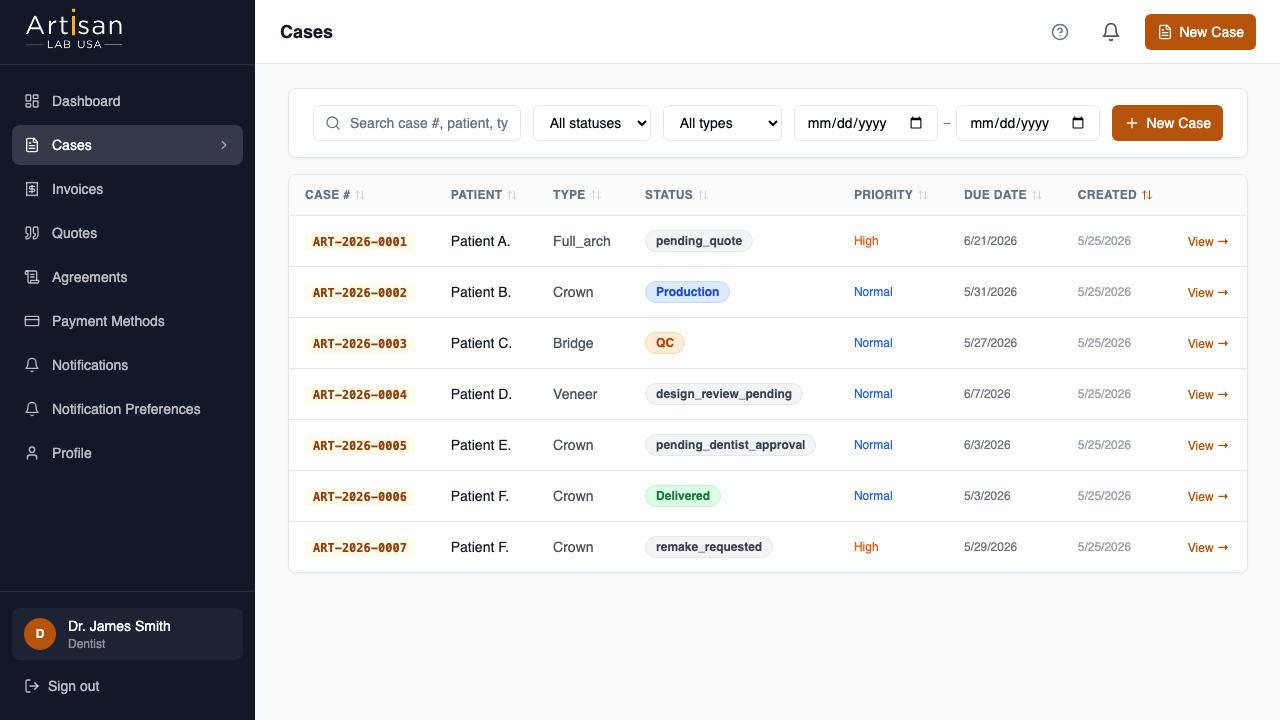Click View link for ART-2026-0006
The width and height of the screenshot is (1280, 720).
click(x=1208, y=497)
